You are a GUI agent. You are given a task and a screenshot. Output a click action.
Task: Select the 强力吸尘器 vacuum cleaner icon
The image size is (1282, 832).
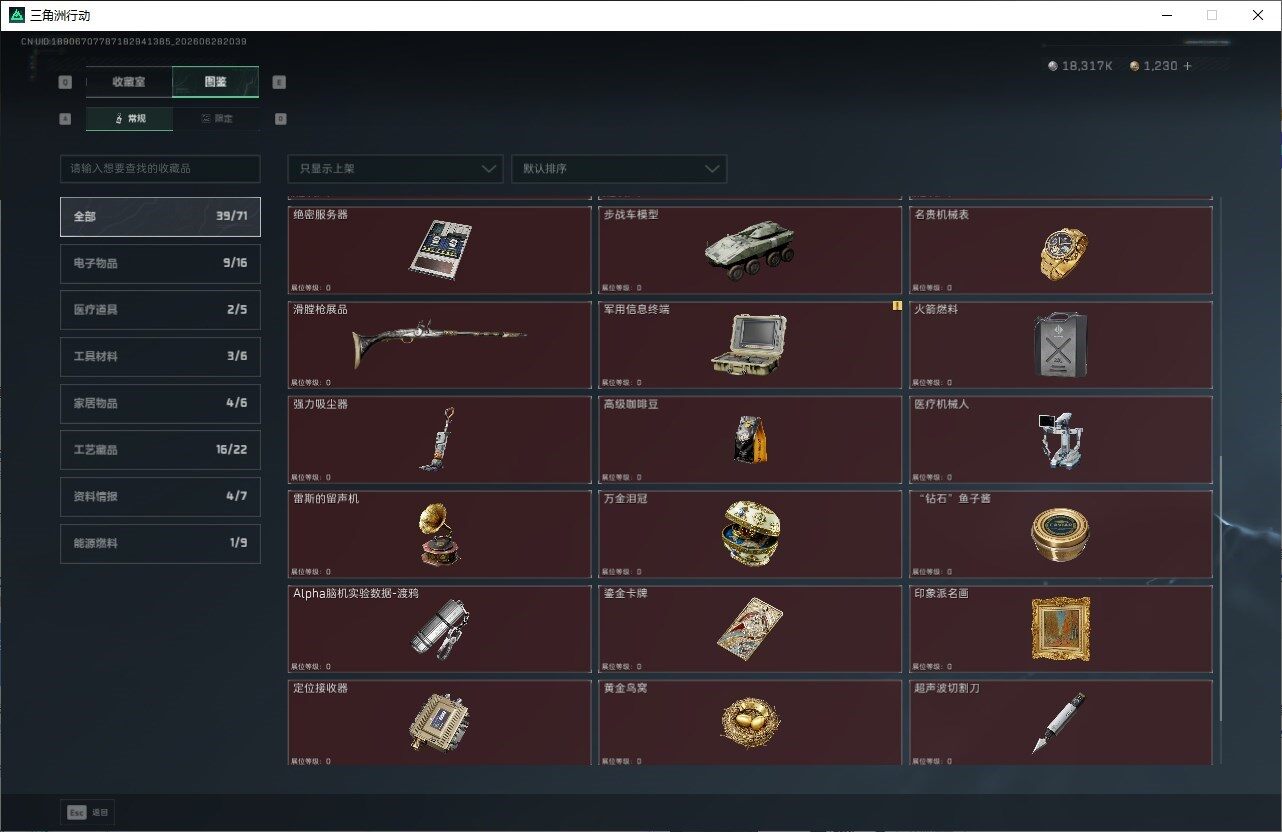(x=439, y=439)
